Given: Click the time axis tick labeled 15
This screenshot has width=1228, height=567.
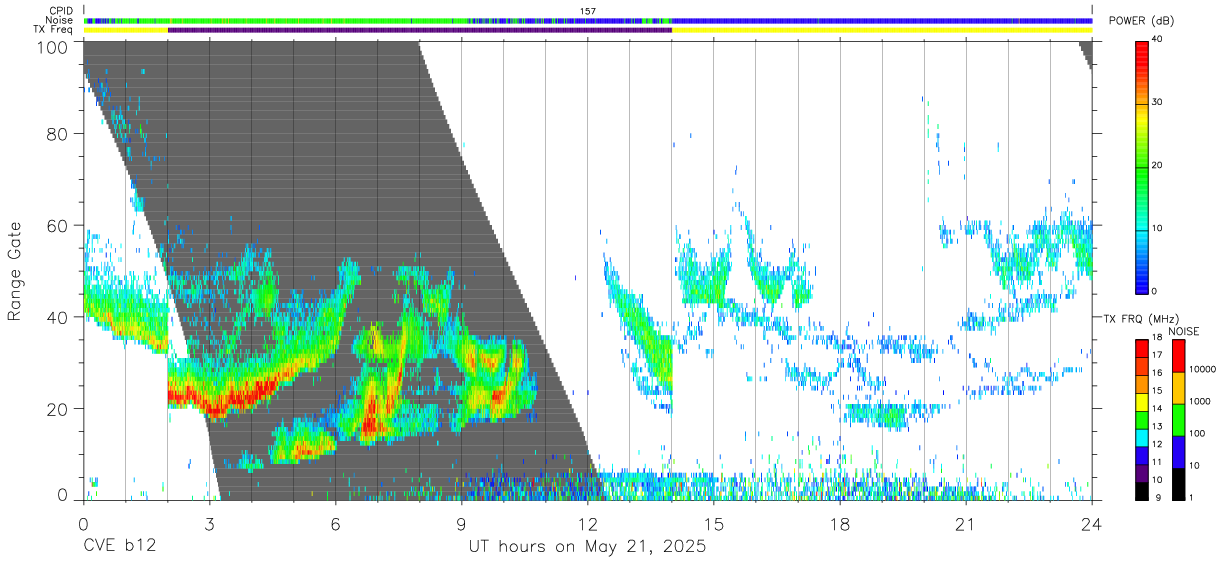Looking at the screenshot, I should 714,523.
